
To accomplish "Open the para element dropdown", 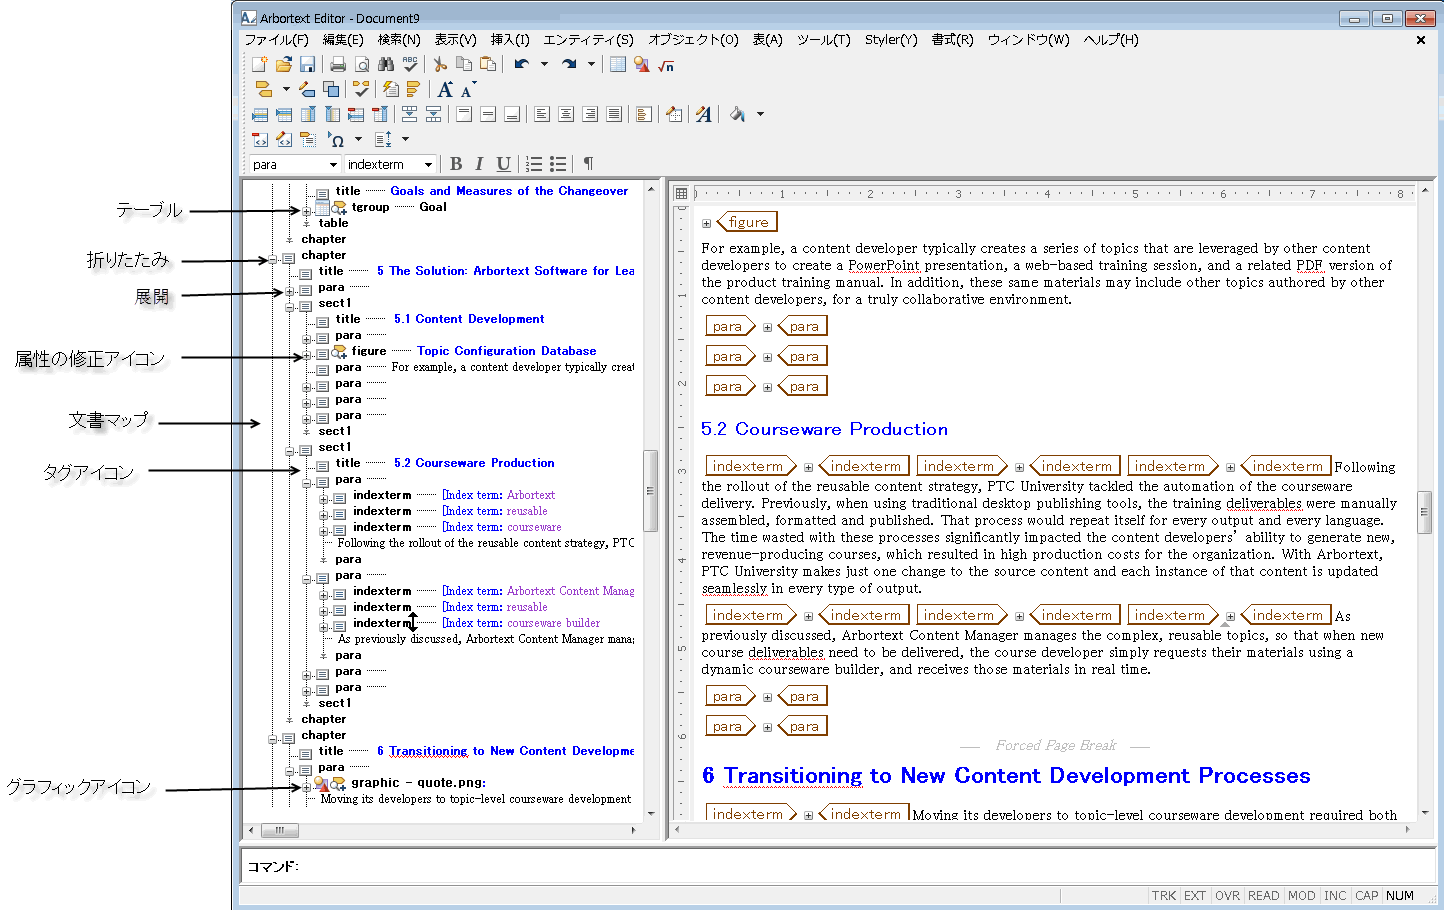I will pyautogui.click(x=333, y=164).
